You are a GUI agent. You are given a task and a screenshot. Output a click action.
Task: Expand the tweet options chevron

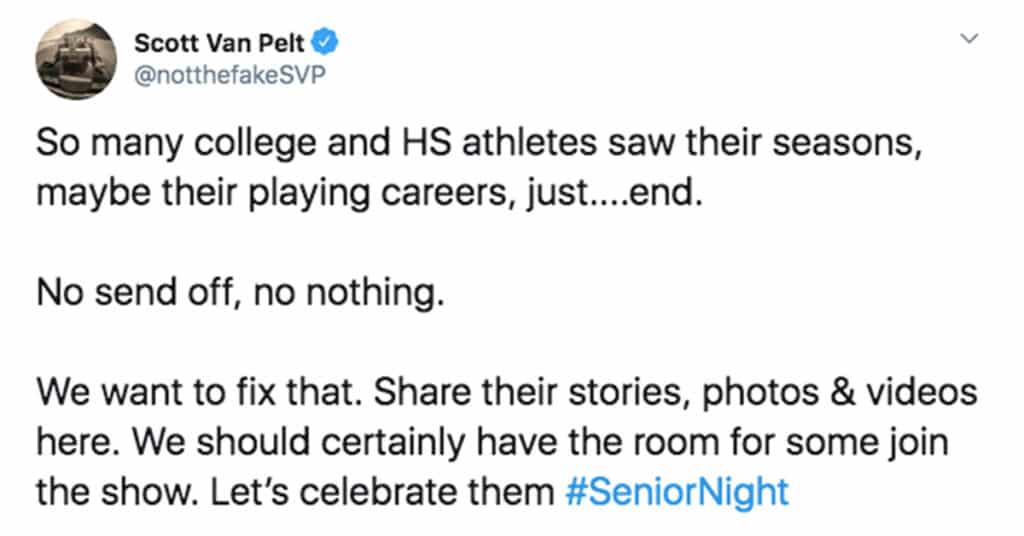tap(969, 39)
